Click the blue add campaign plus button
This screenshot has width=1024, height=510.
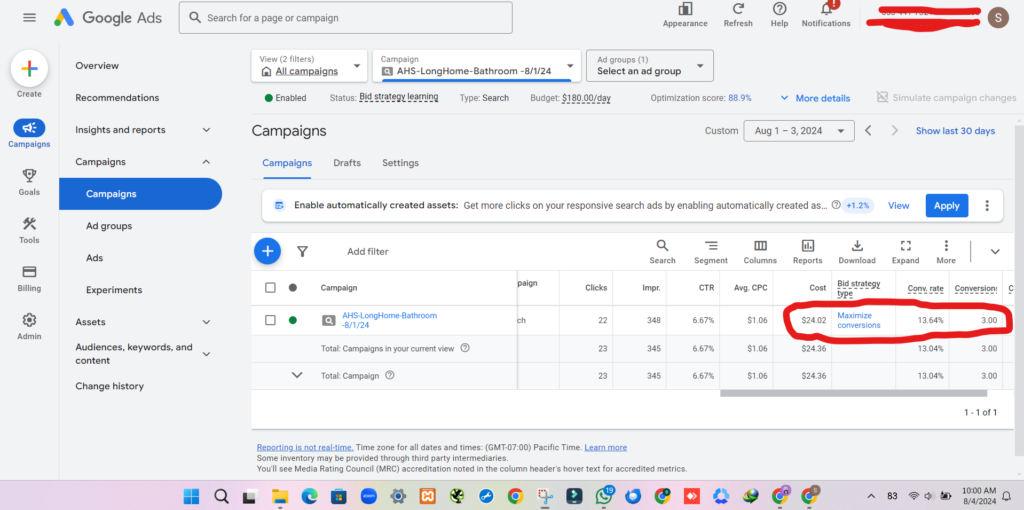(x=267, y=251)
